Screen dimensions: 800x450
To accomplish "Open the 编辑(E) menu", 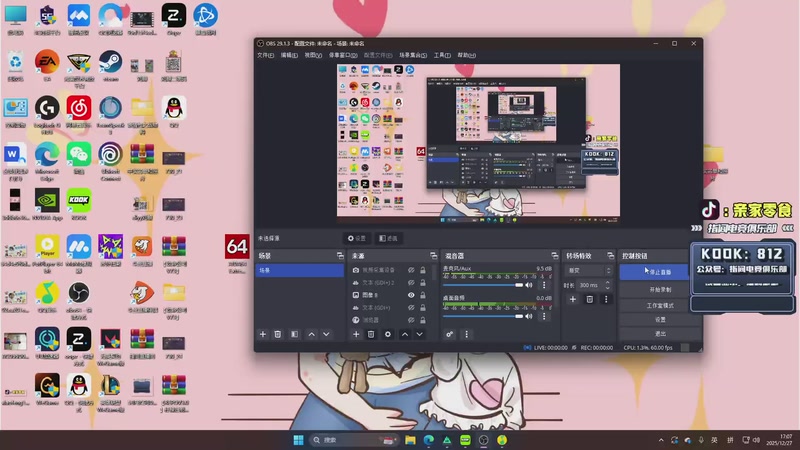I will (289, 55).
